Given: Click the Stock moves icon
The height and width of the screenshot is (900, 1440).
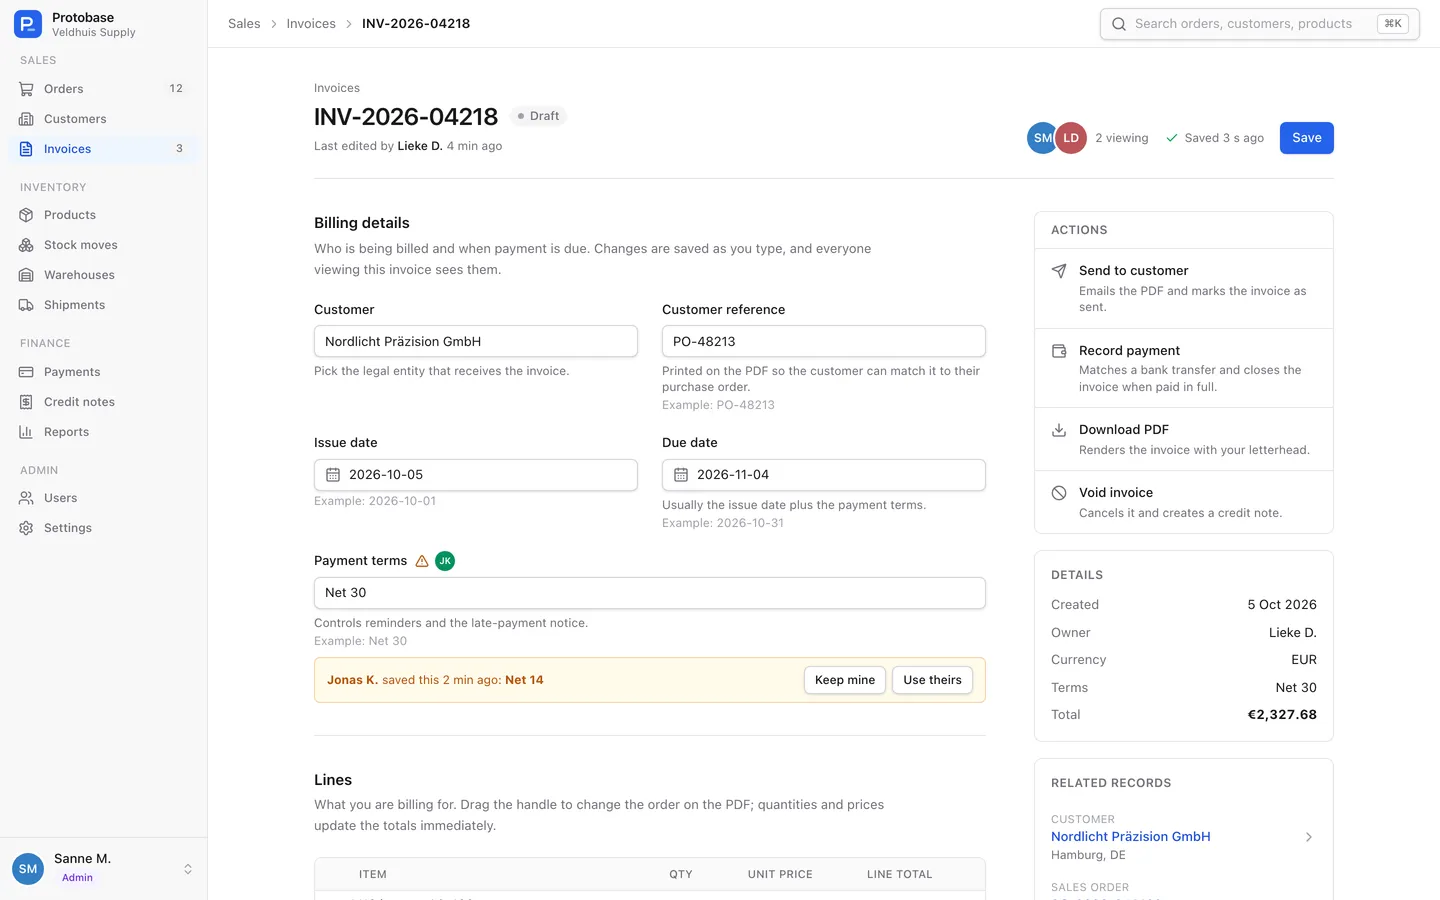Looking at the screenshot, I should pos(26,245).
